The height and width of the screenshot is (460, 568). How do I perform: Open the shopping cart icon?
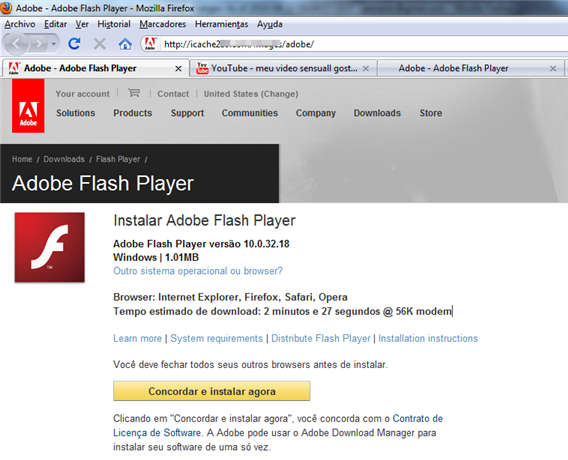click(x=134, y=93)
